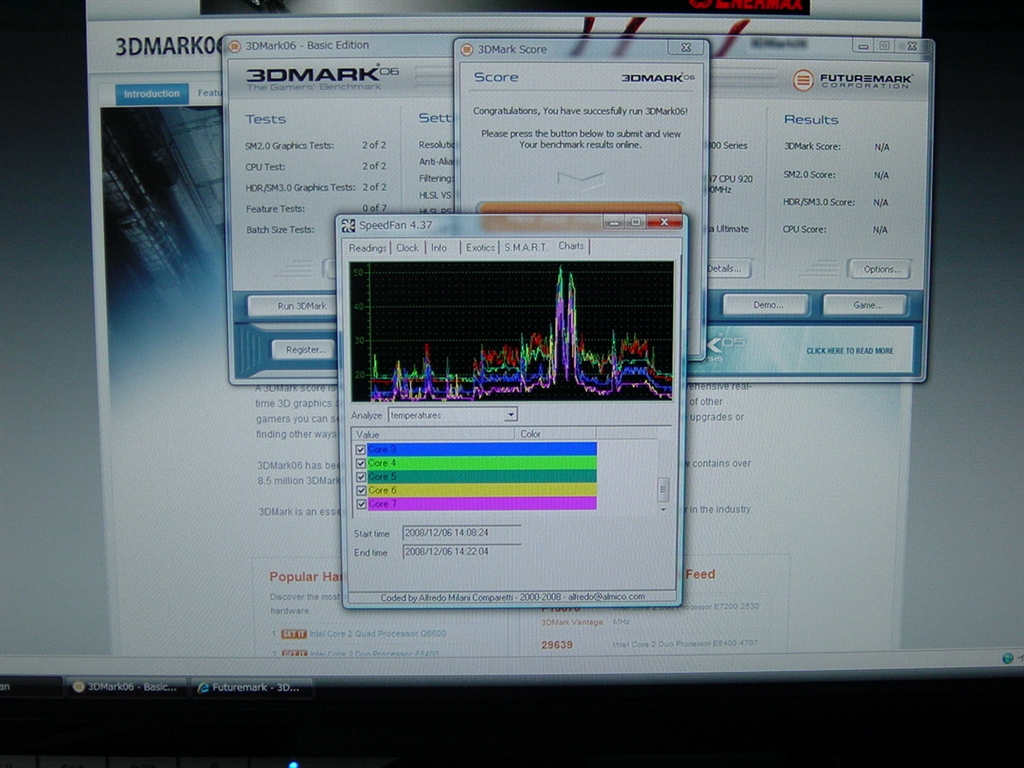The width and height of the screenshot is (1024, 768).
Task: Open the Analyze temperatures dropdown
Action: pyautogui.click(x=511, y=414)
